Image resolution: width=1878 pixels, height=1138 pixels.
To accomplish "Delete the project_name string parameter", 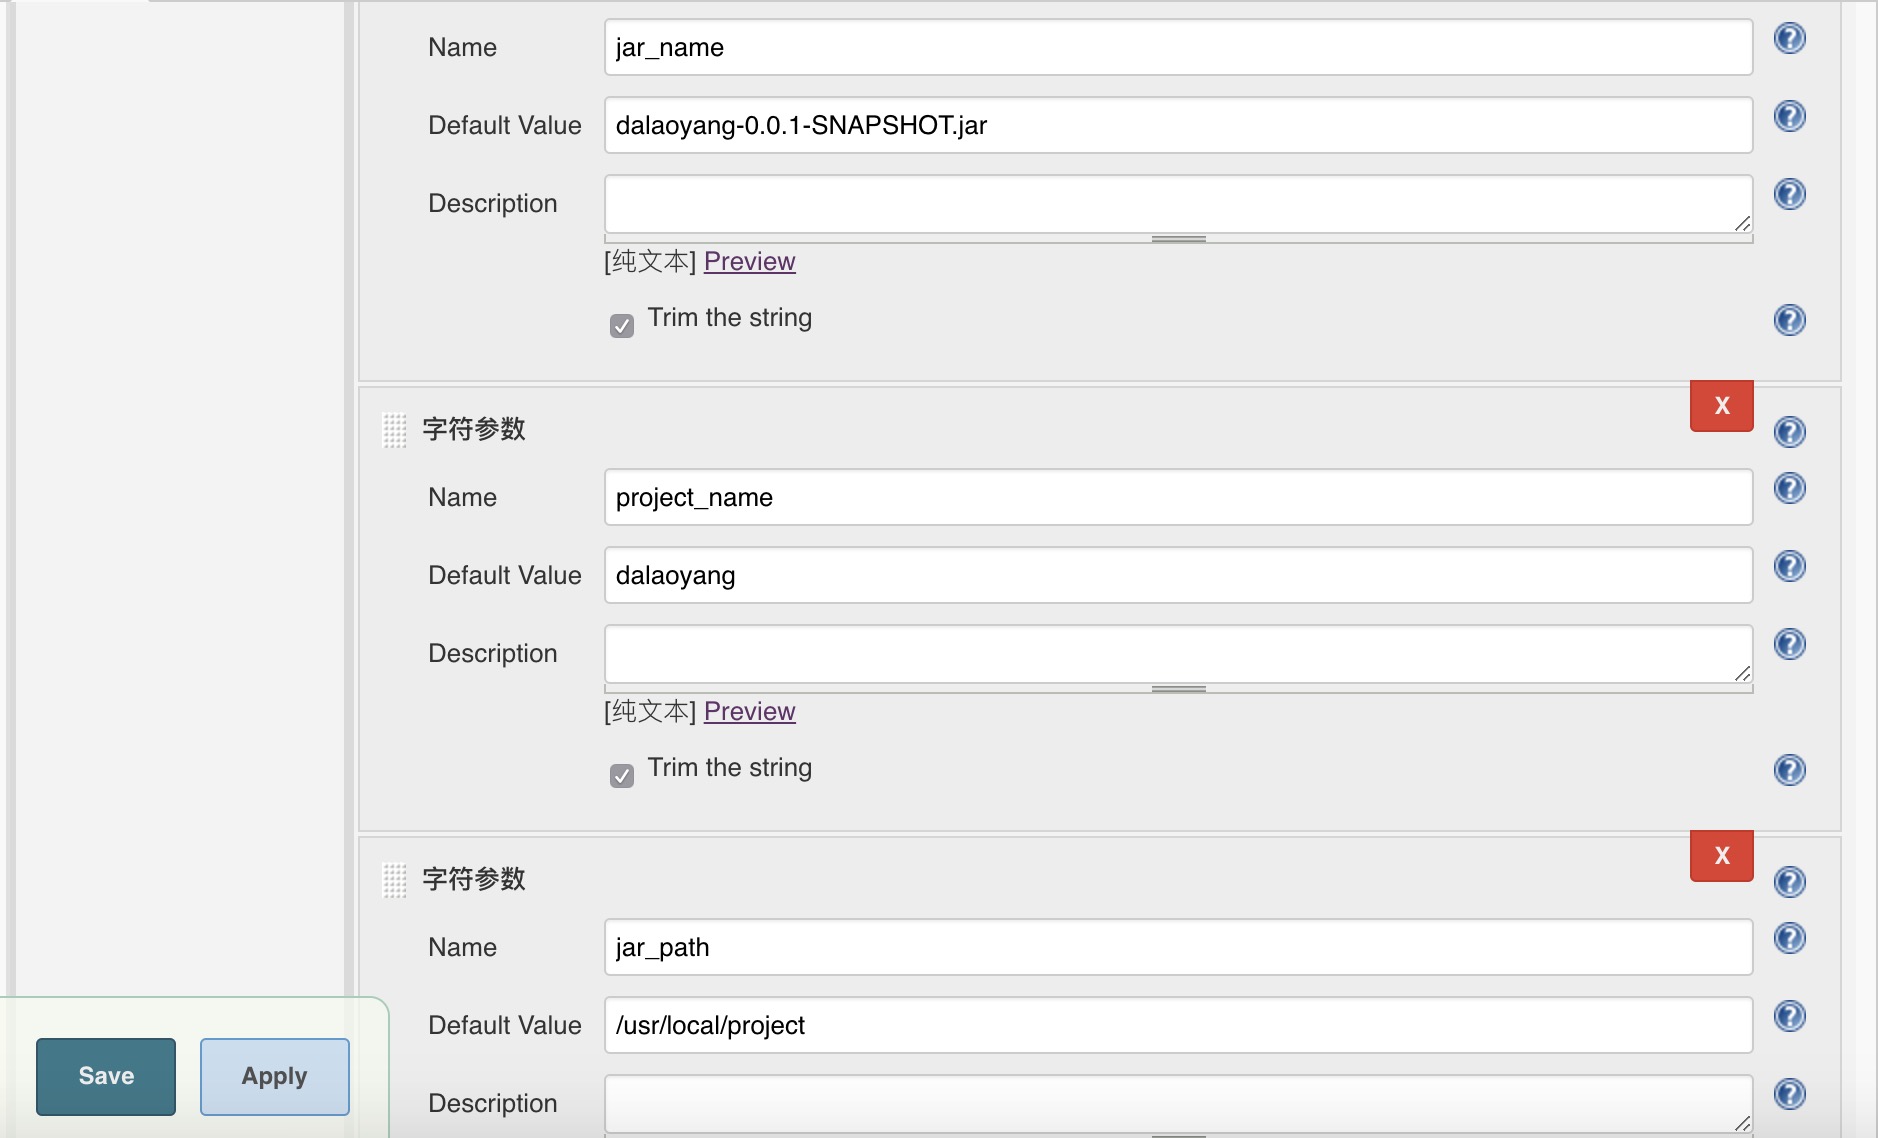I will 1721,406.
